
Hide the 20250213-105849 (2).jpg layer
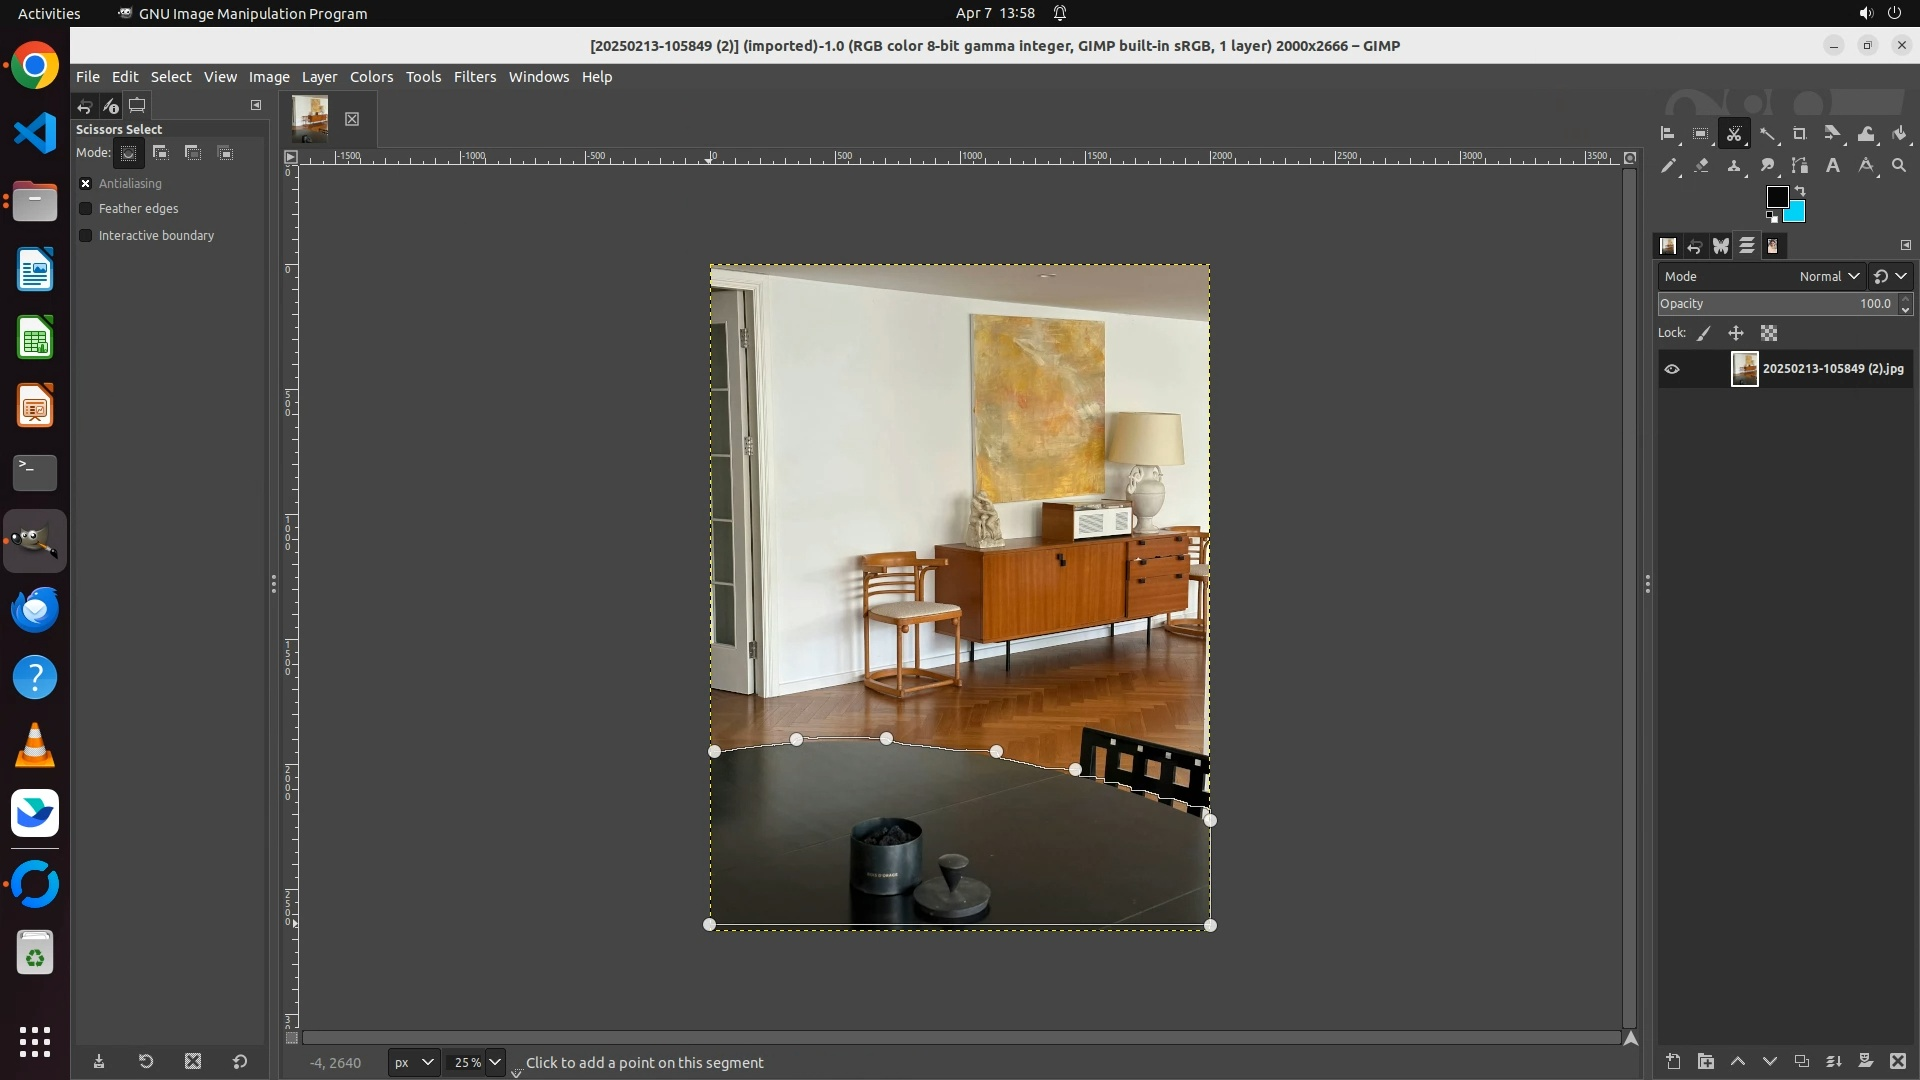click(1672, 369)
